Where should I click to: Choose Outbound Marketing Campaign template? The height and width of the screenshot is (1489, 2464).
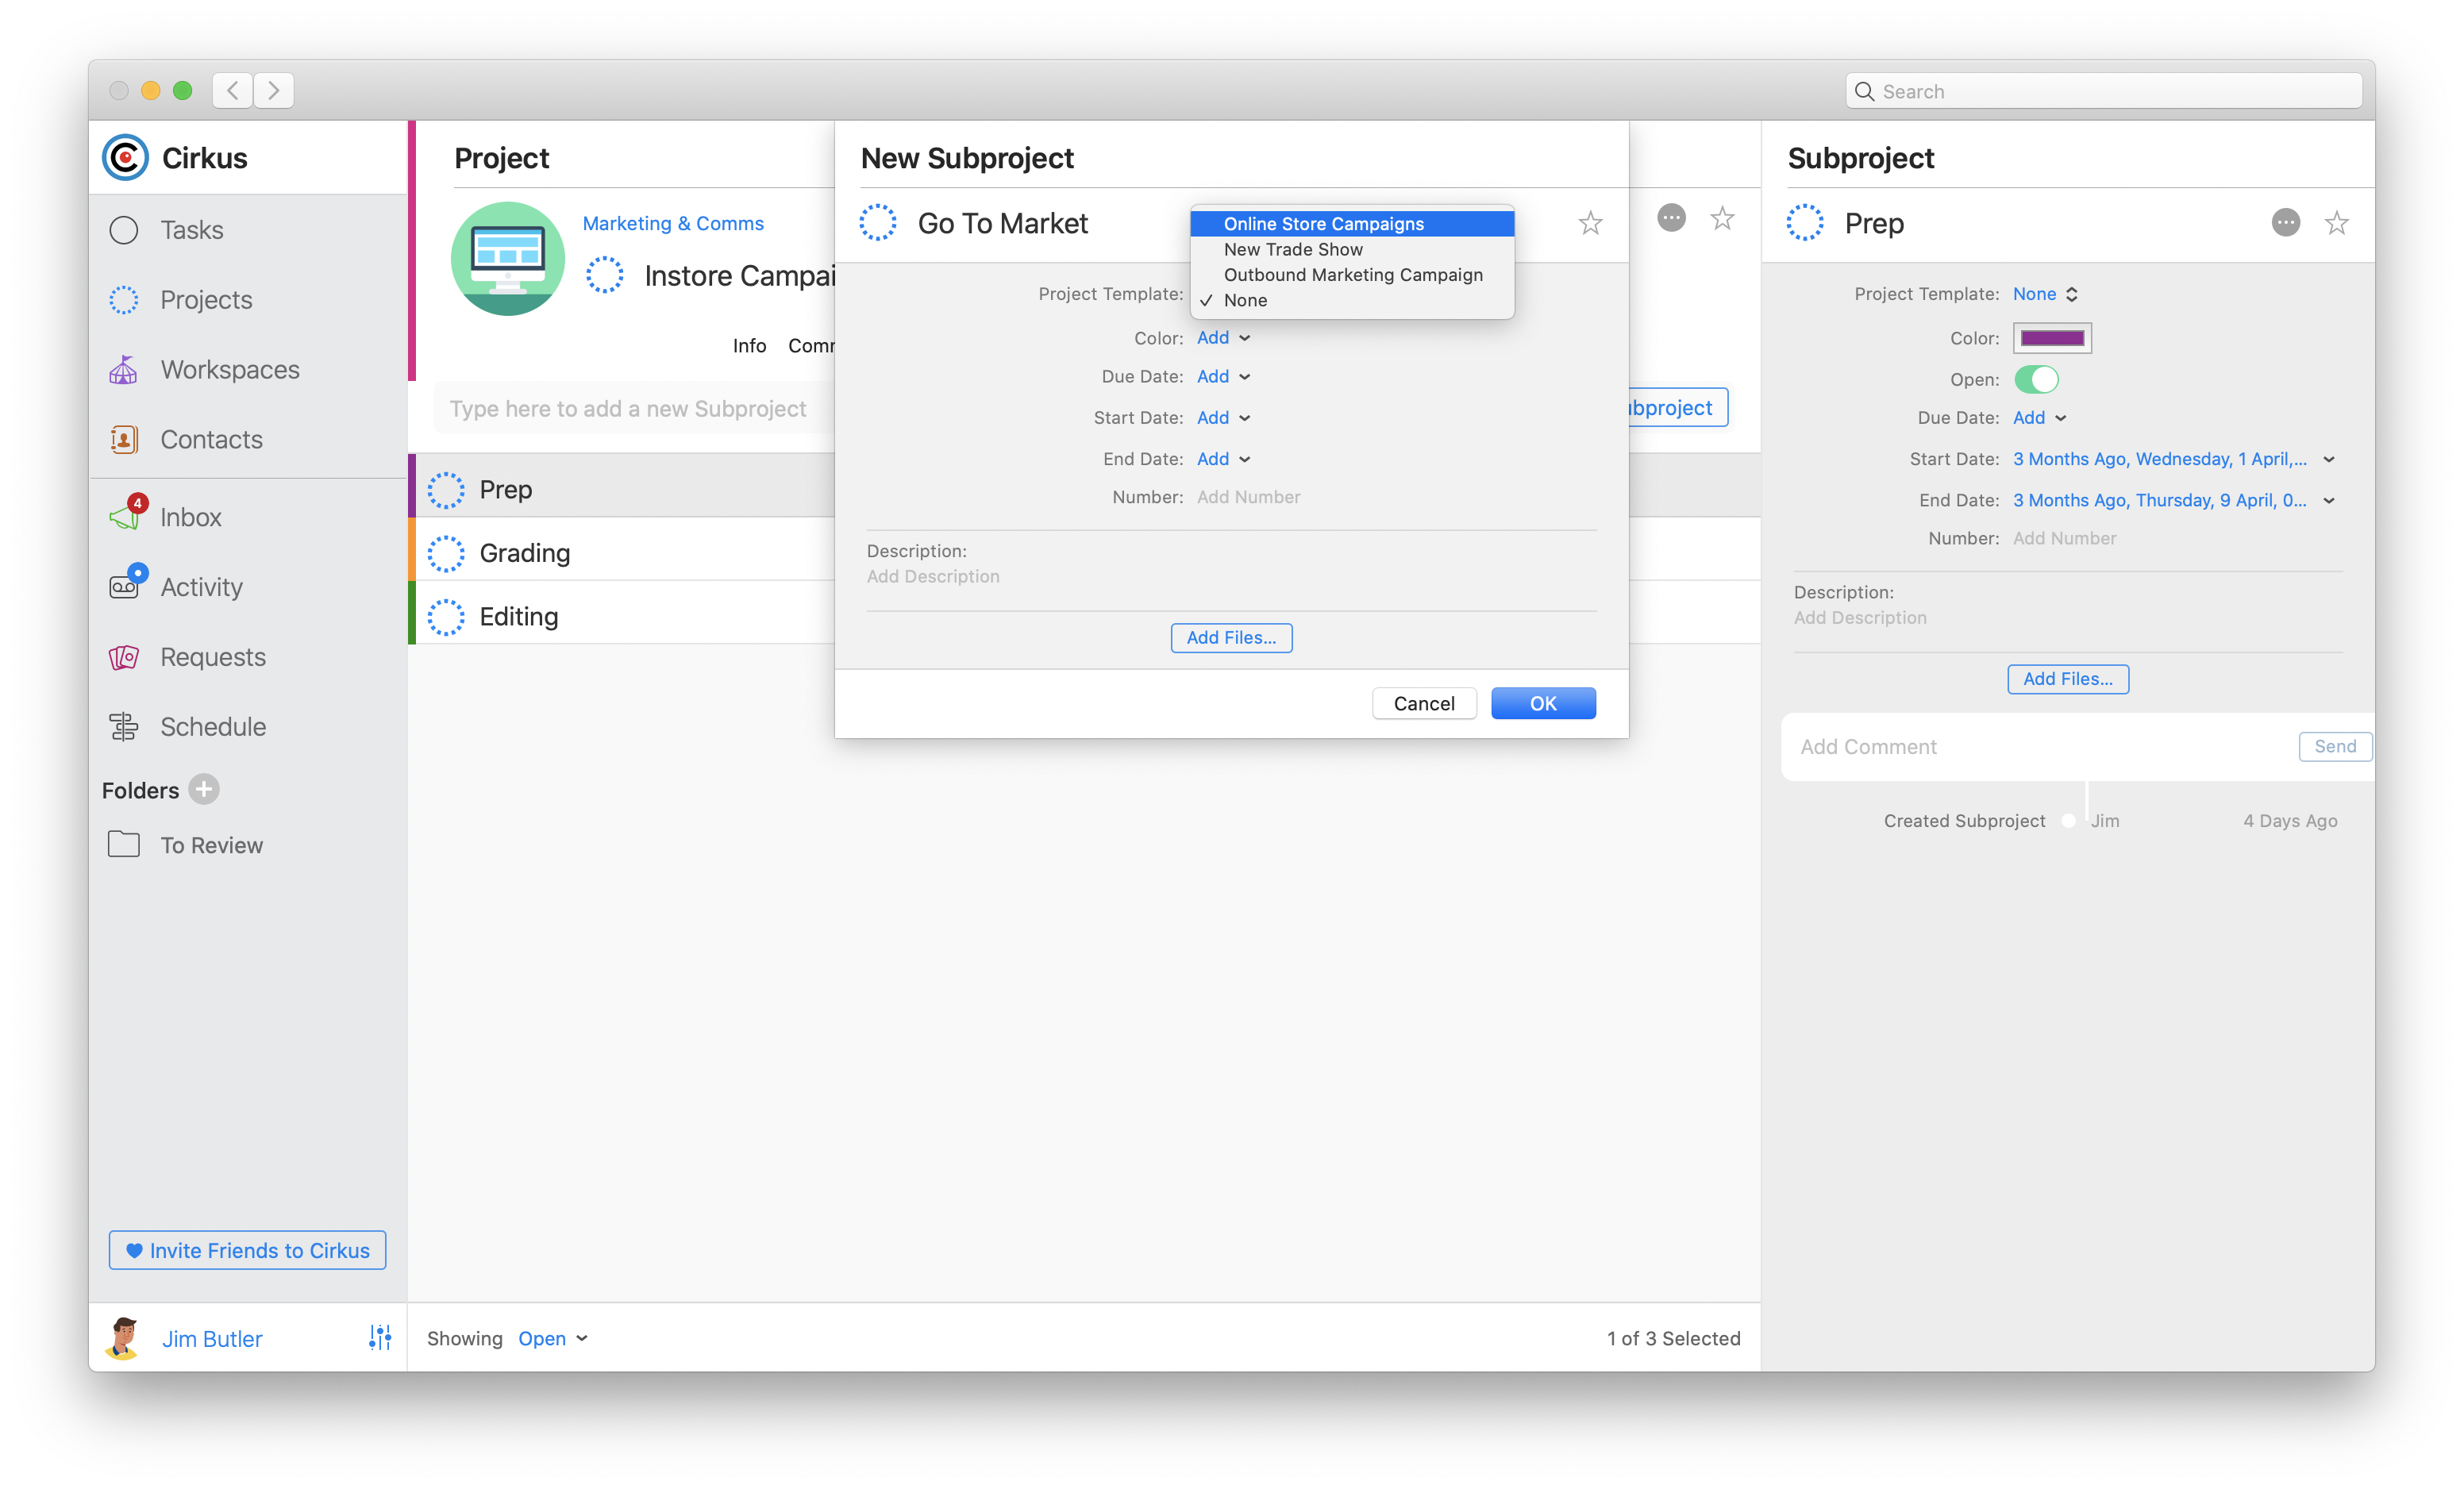tap(1352, 275)
